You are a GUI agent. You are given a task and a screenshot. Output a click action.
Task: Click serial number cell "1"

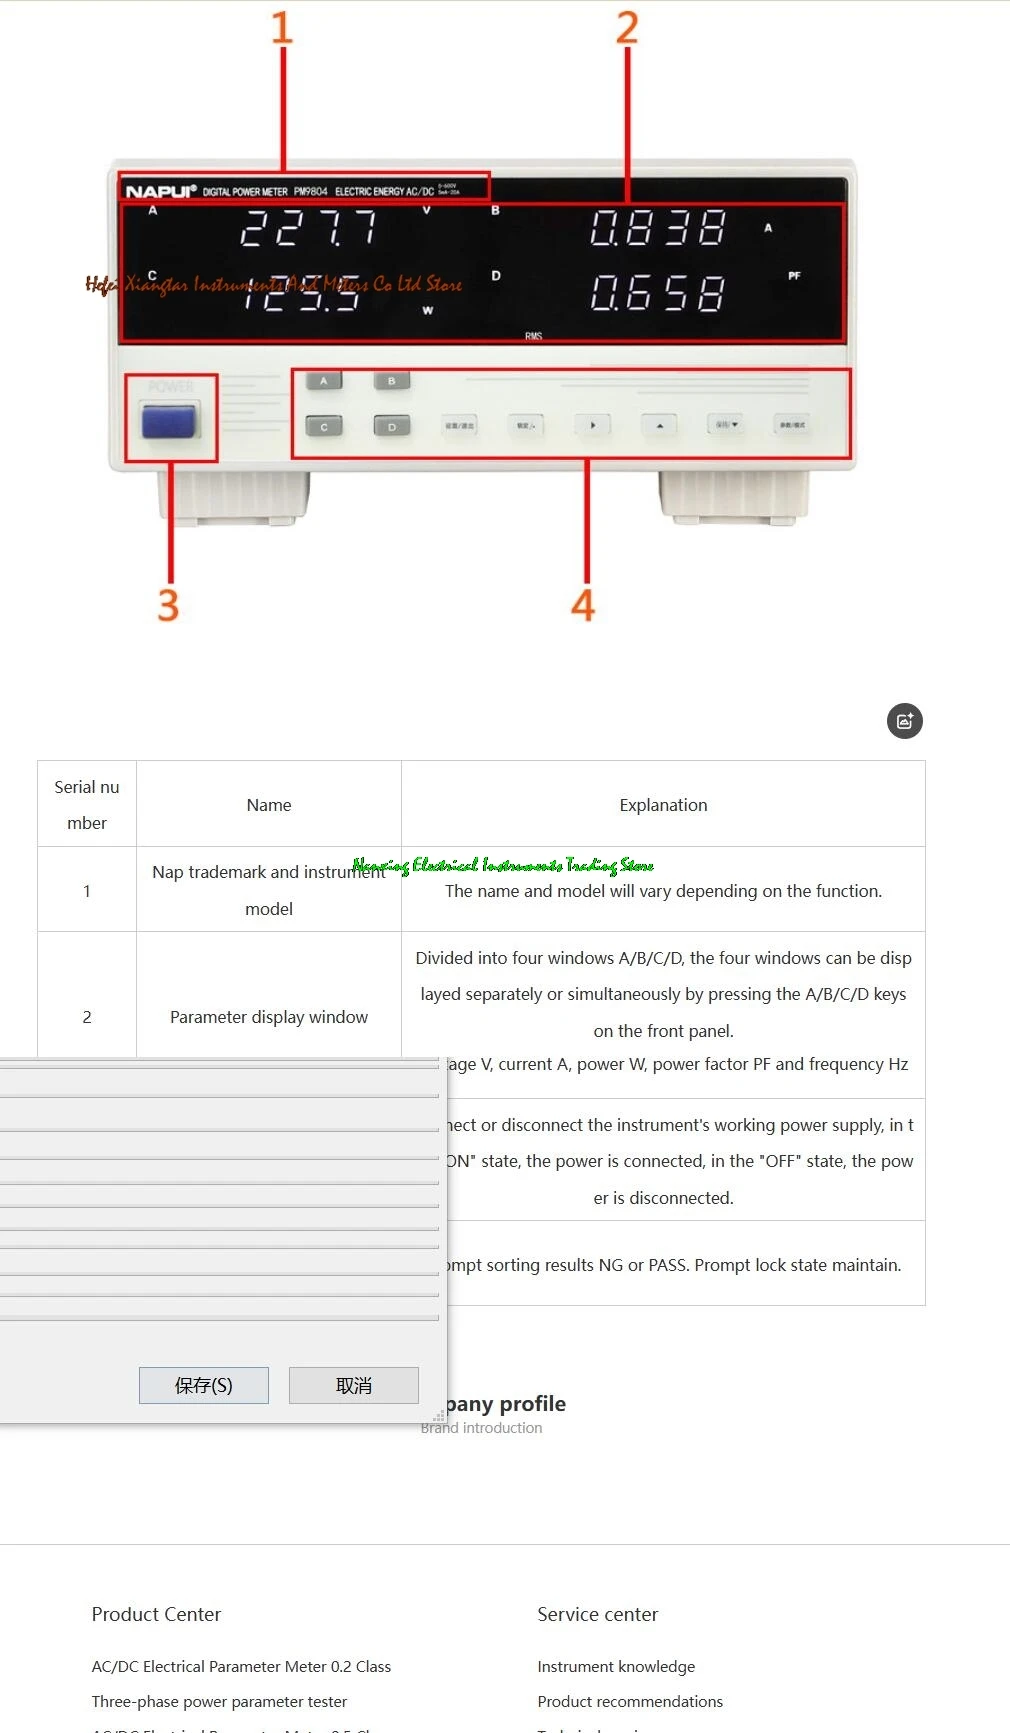pos(87,891)
